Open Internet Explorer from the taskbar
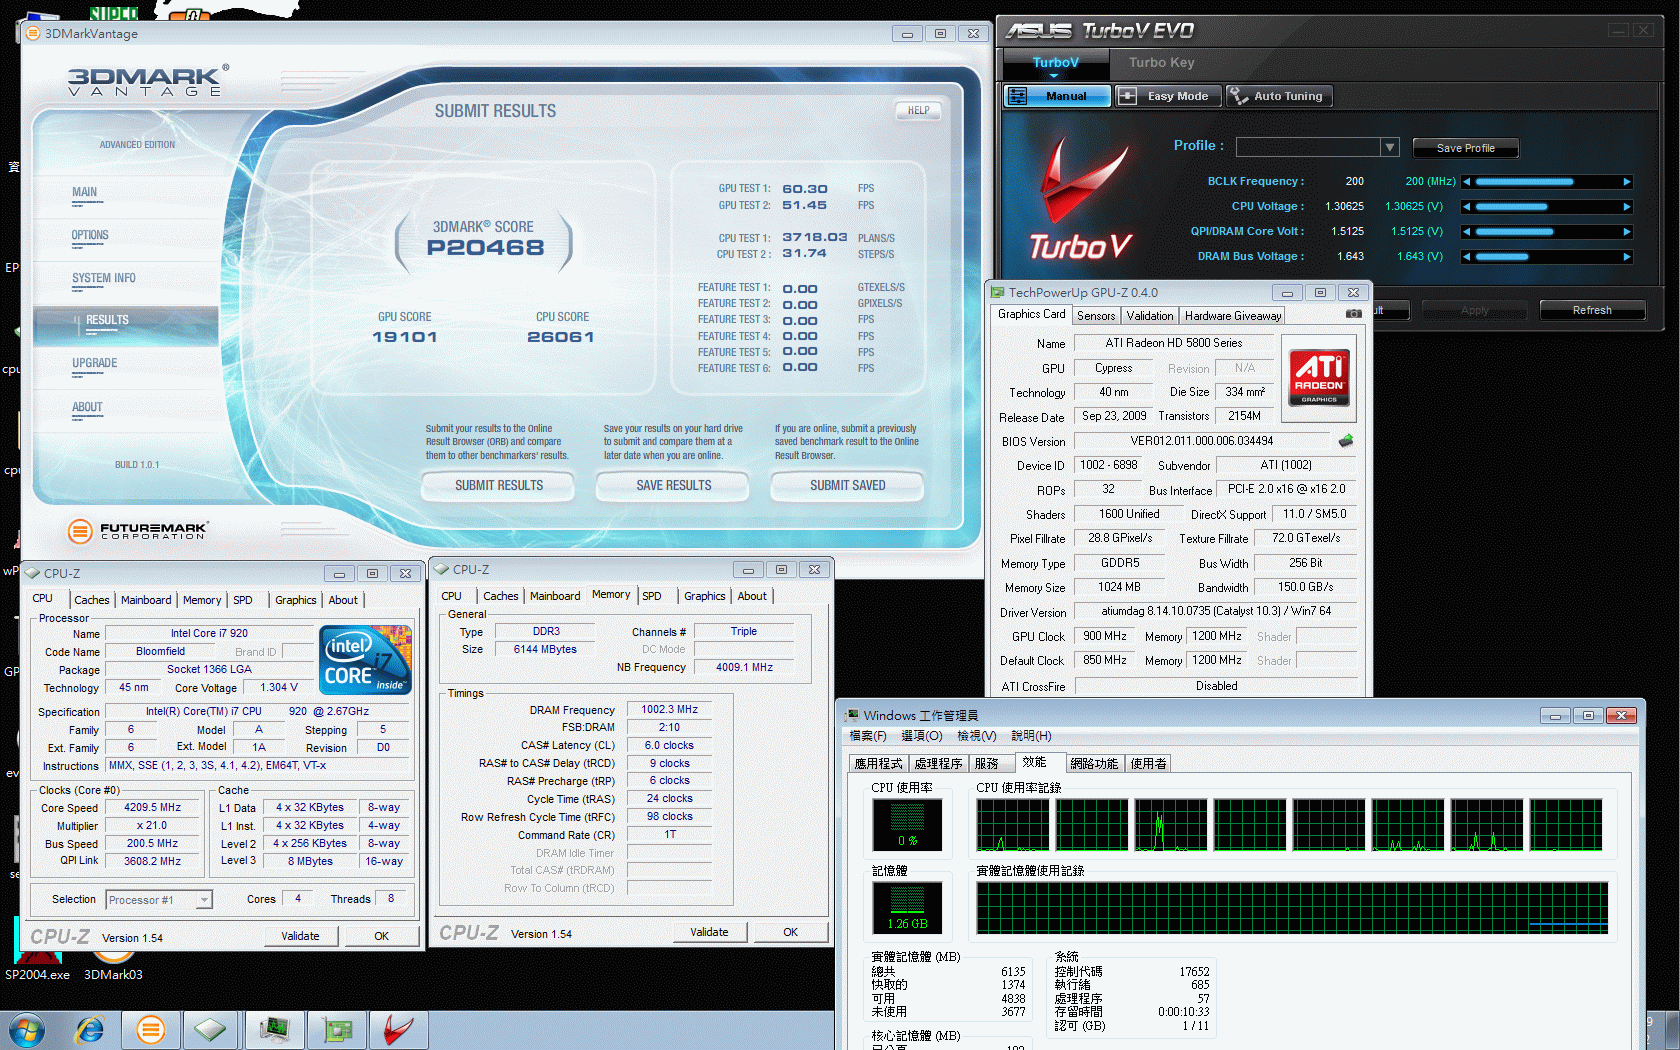The height and width of the screenshot is (1050, 1680). [x=90, y=1029]
